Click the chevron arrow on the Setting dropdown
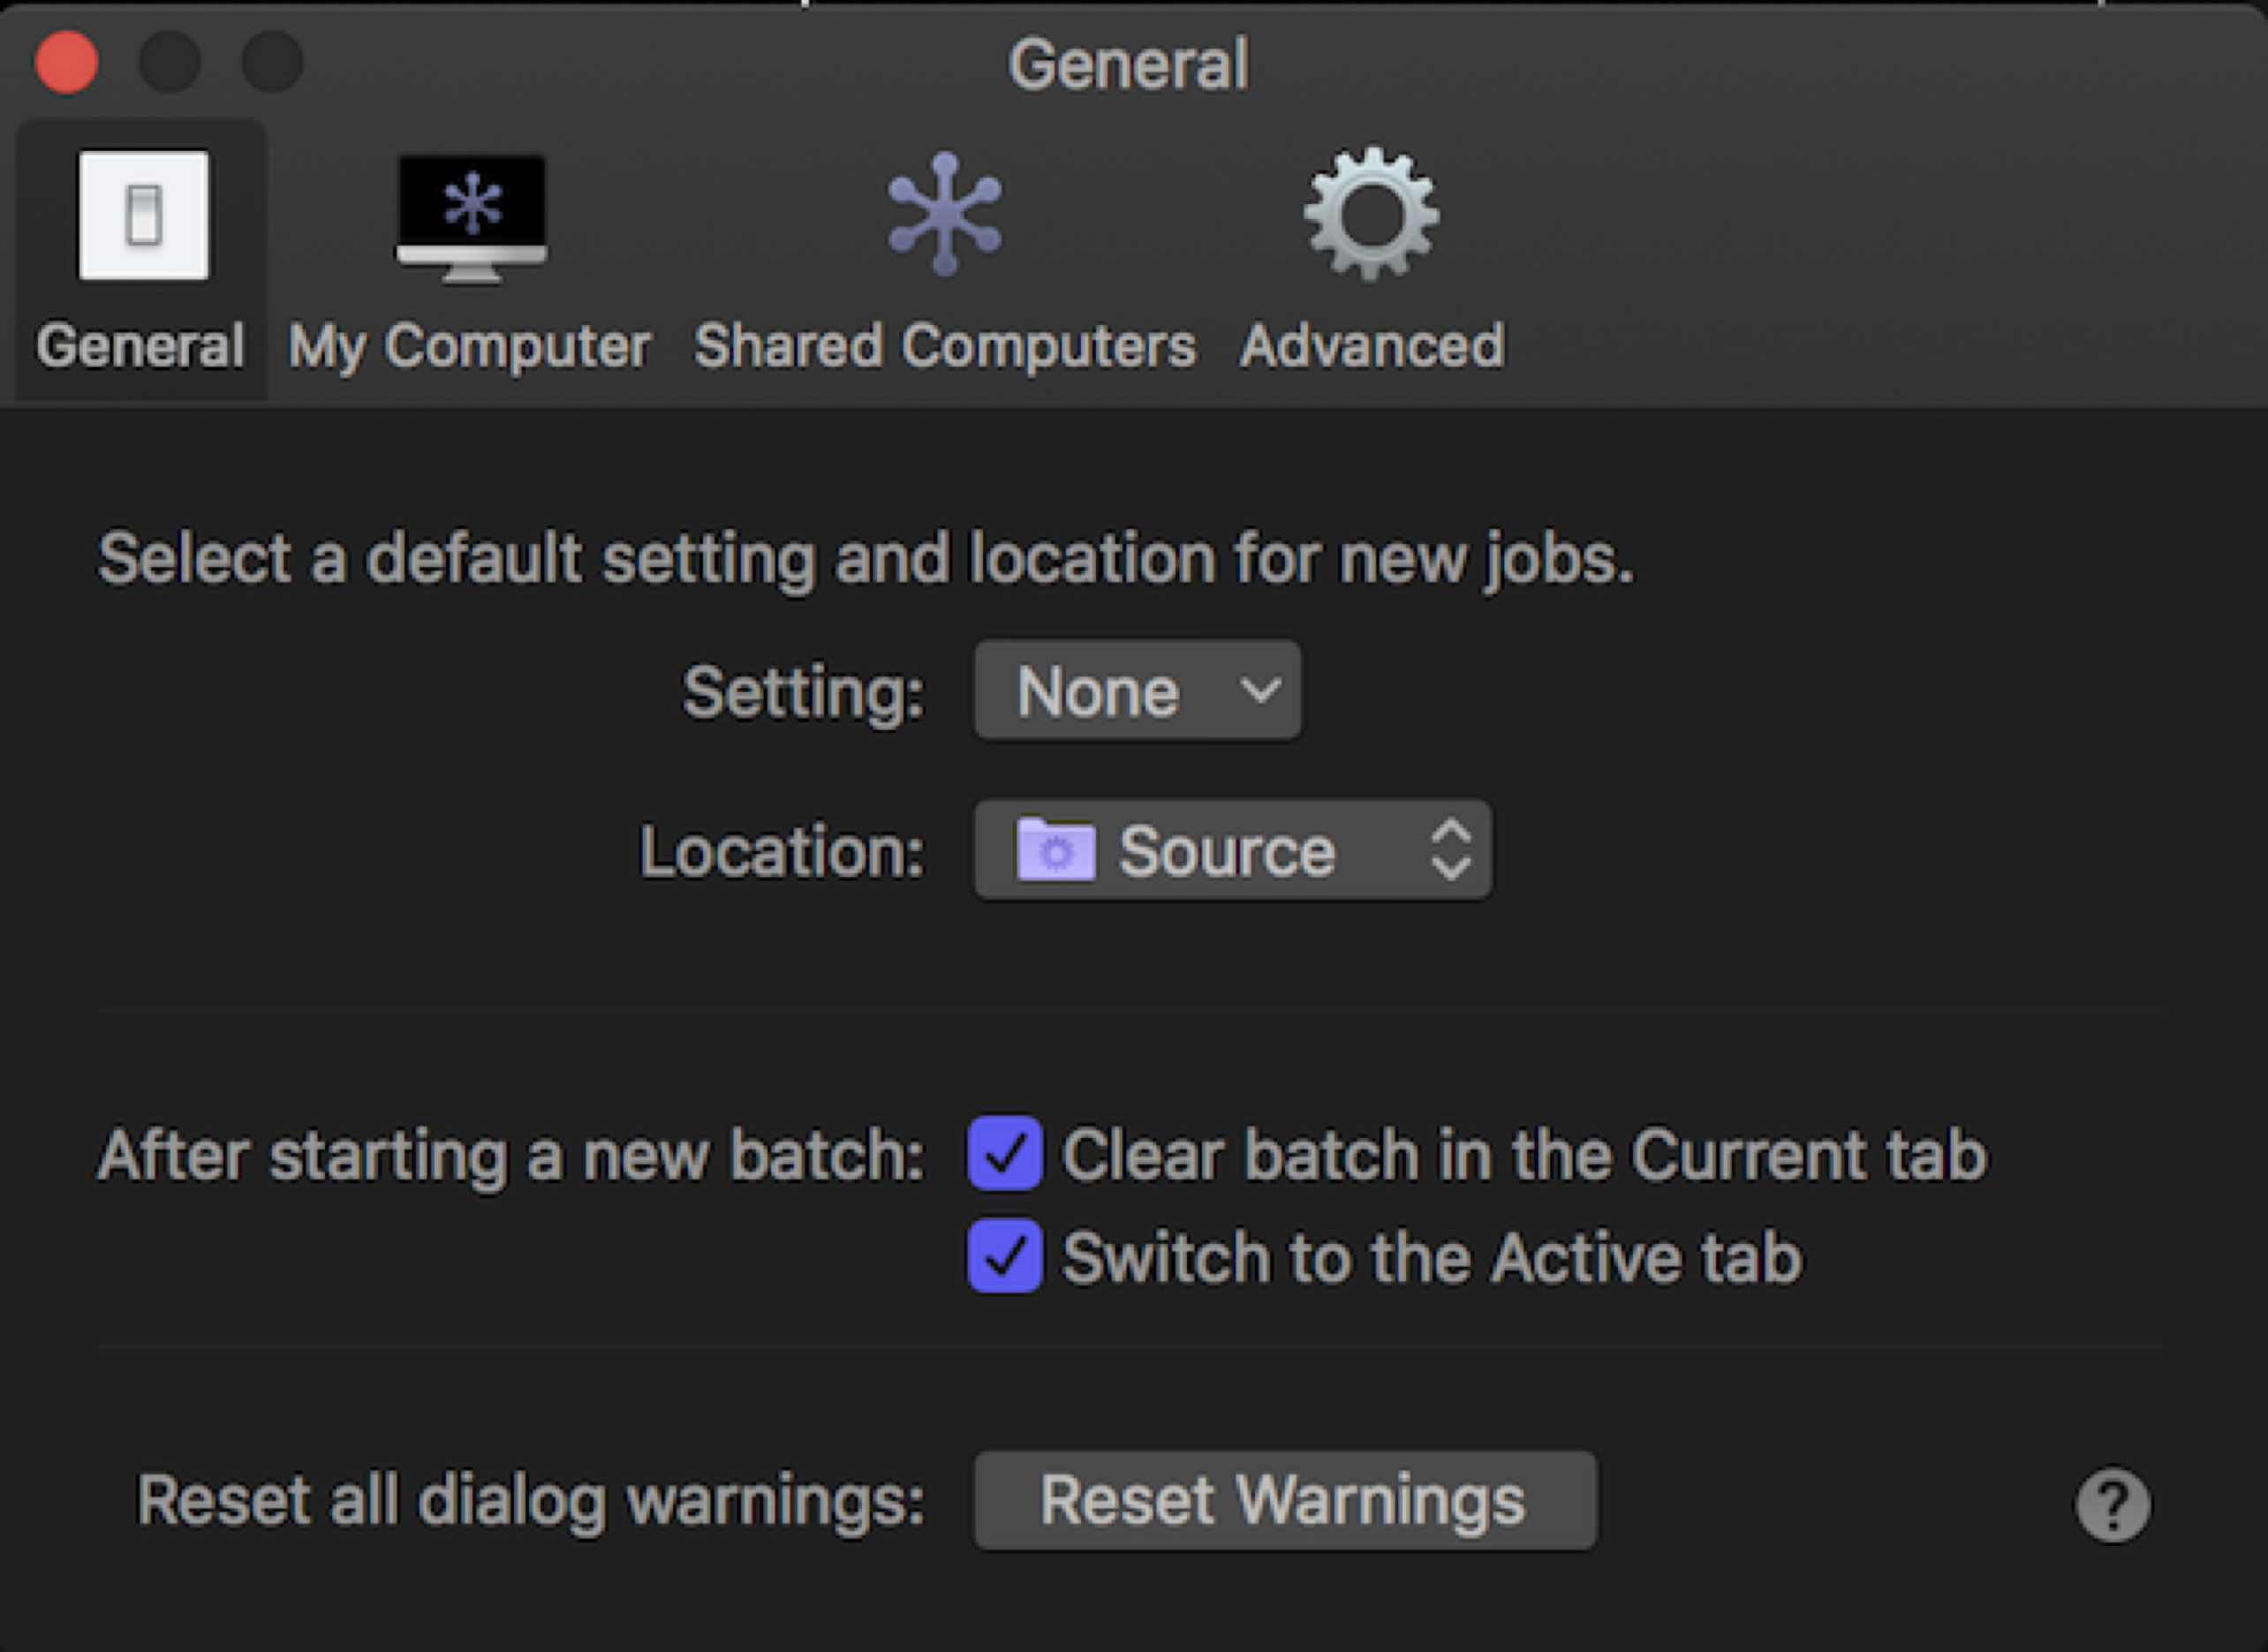 (x=1259, y=690)
